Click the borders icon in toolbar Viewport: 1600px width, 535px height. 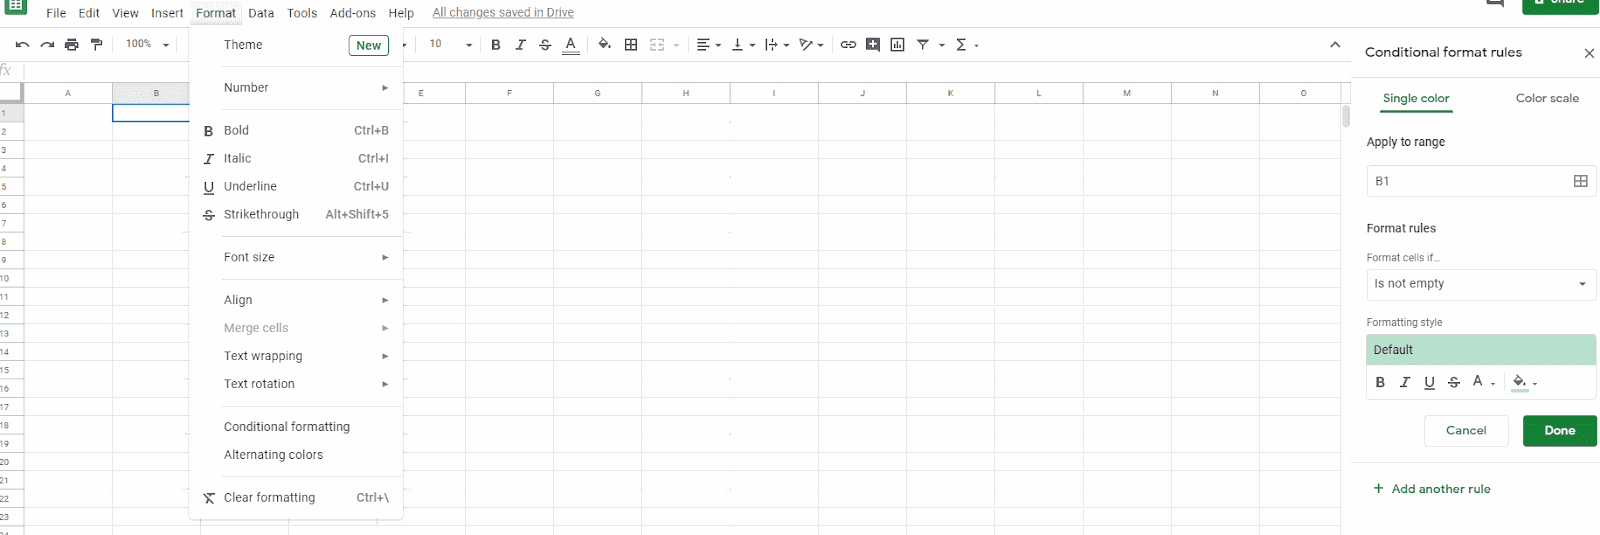point(631,45)
